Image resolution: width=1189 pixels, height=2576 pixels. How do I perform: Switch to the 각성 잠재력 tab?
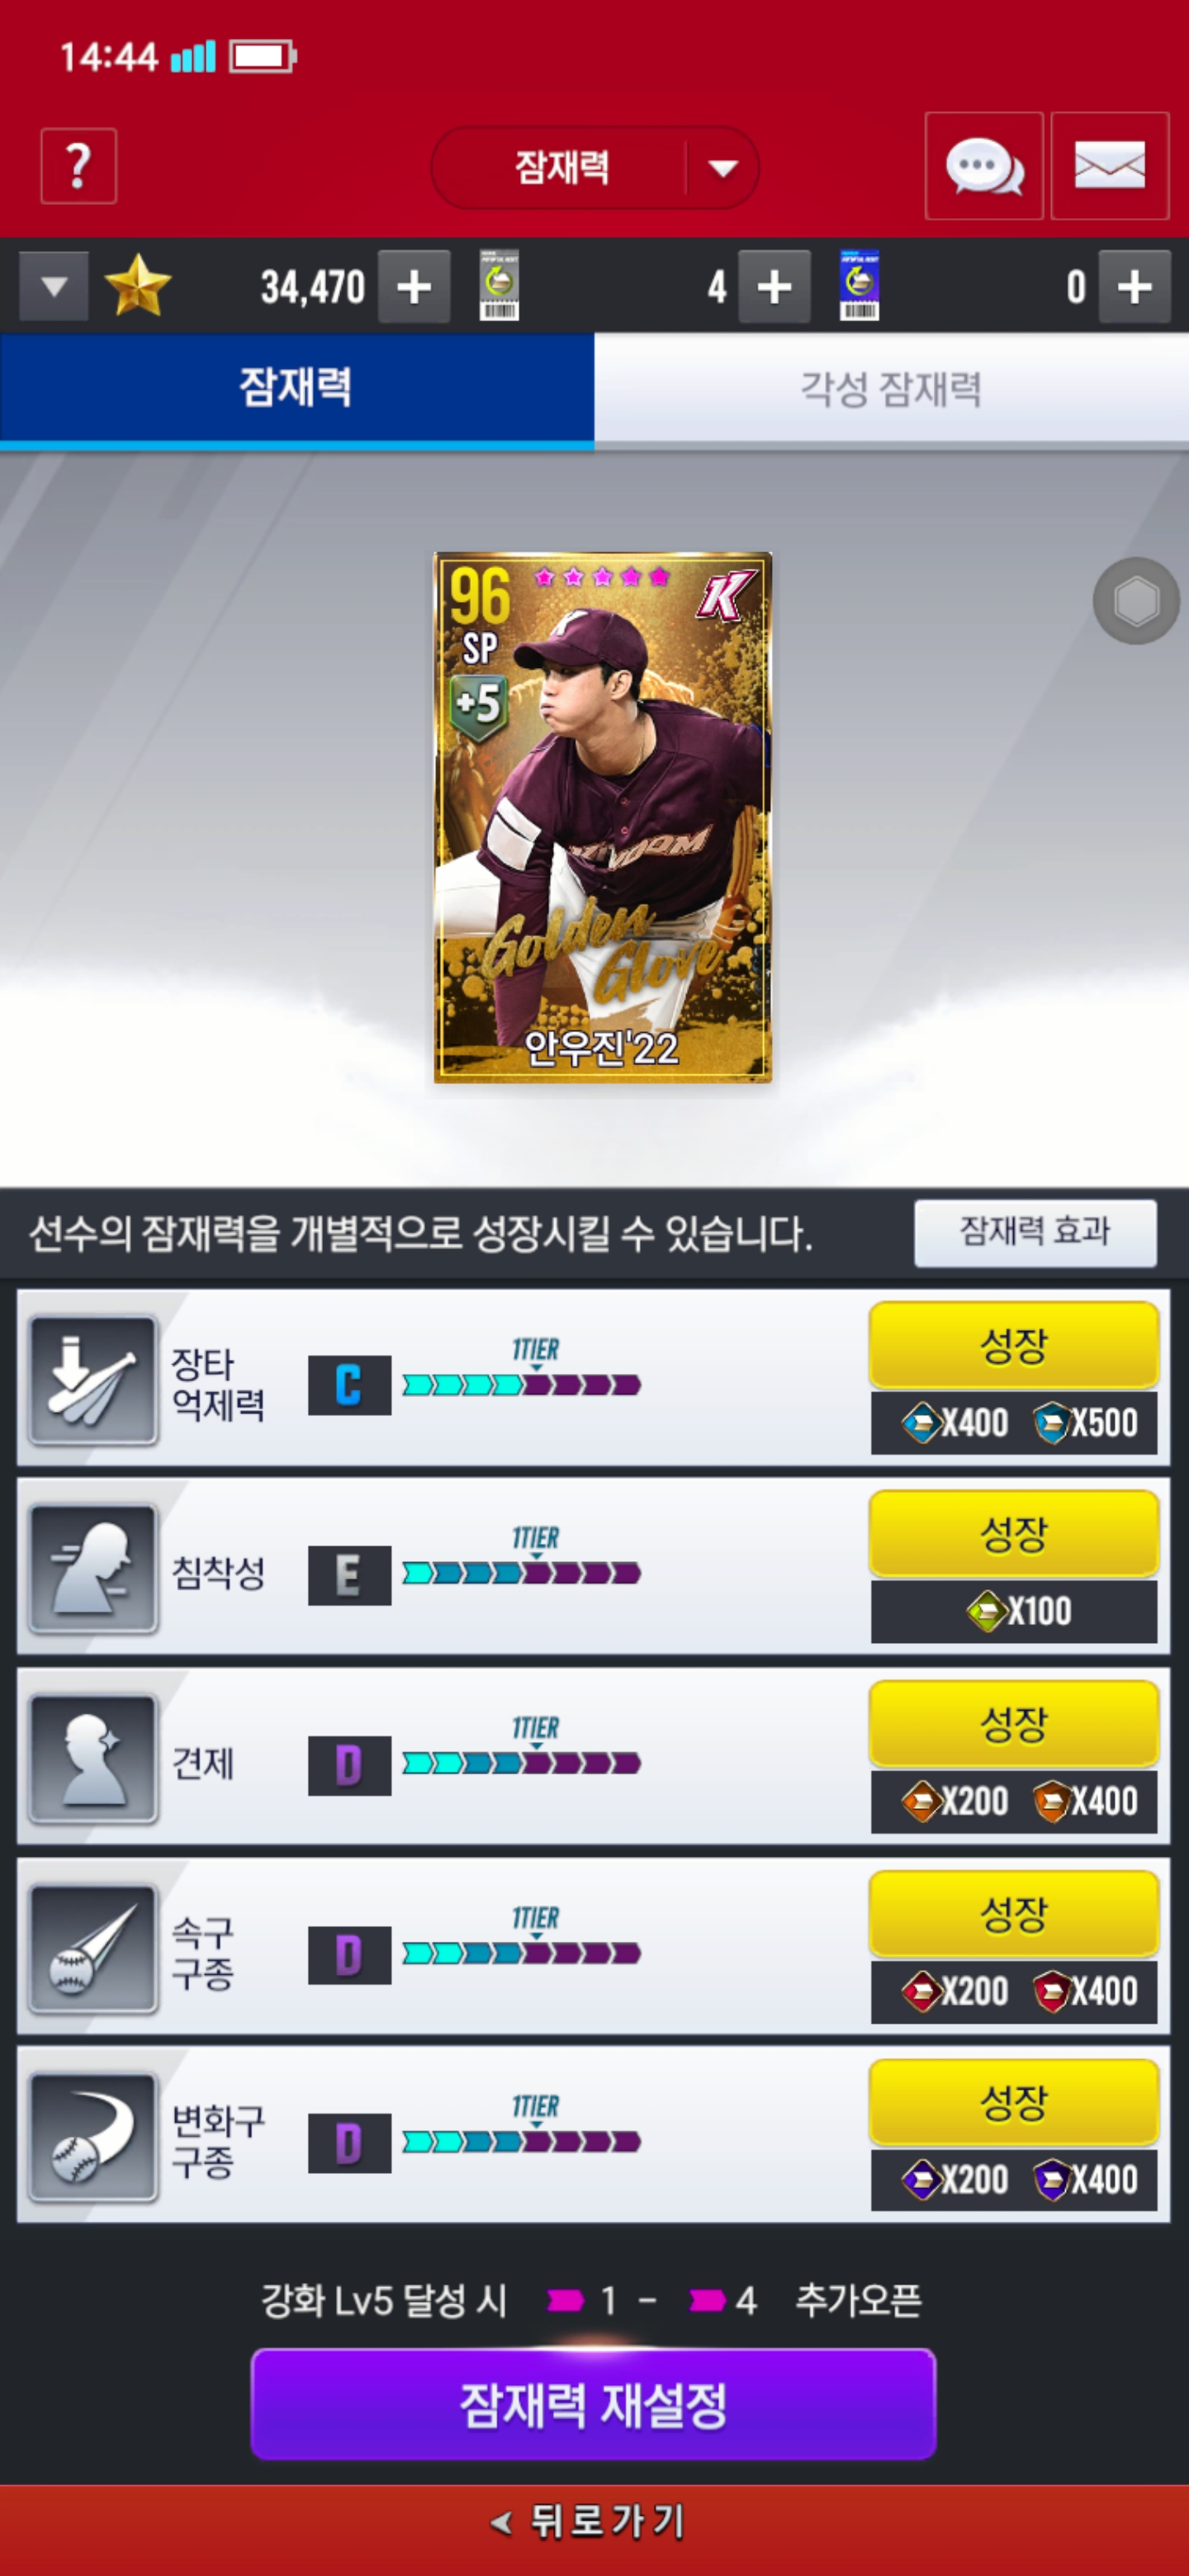coord(891,389)
